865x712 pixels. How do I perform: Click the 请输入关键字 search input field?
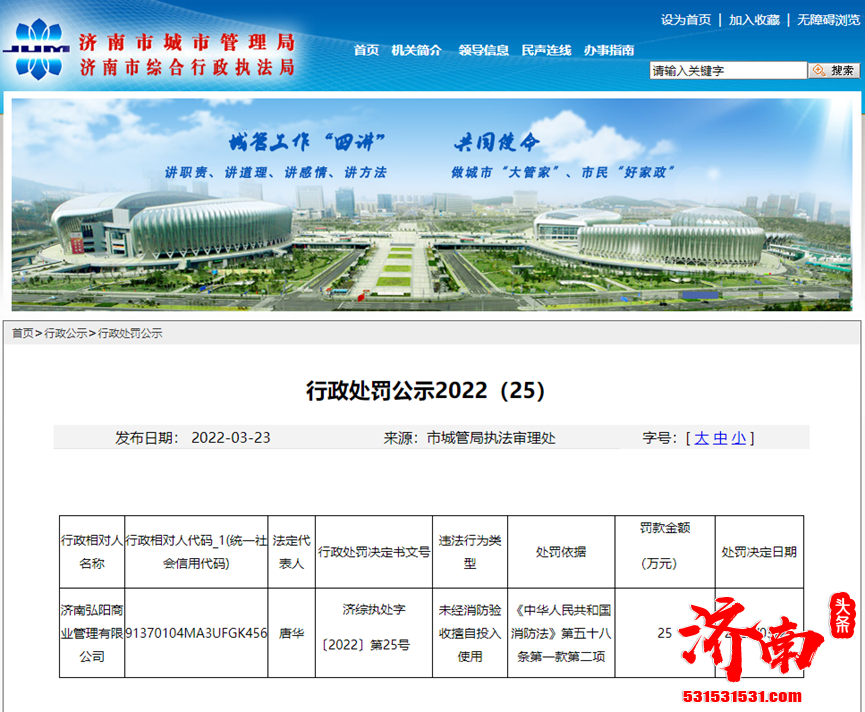[730, 70]
